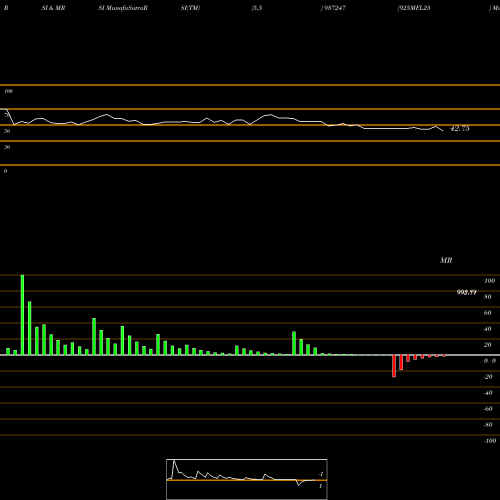Click the 40 label on MR axis
Image resolution: width=500 pixels, height=500 pixels.
pos(487,329)
